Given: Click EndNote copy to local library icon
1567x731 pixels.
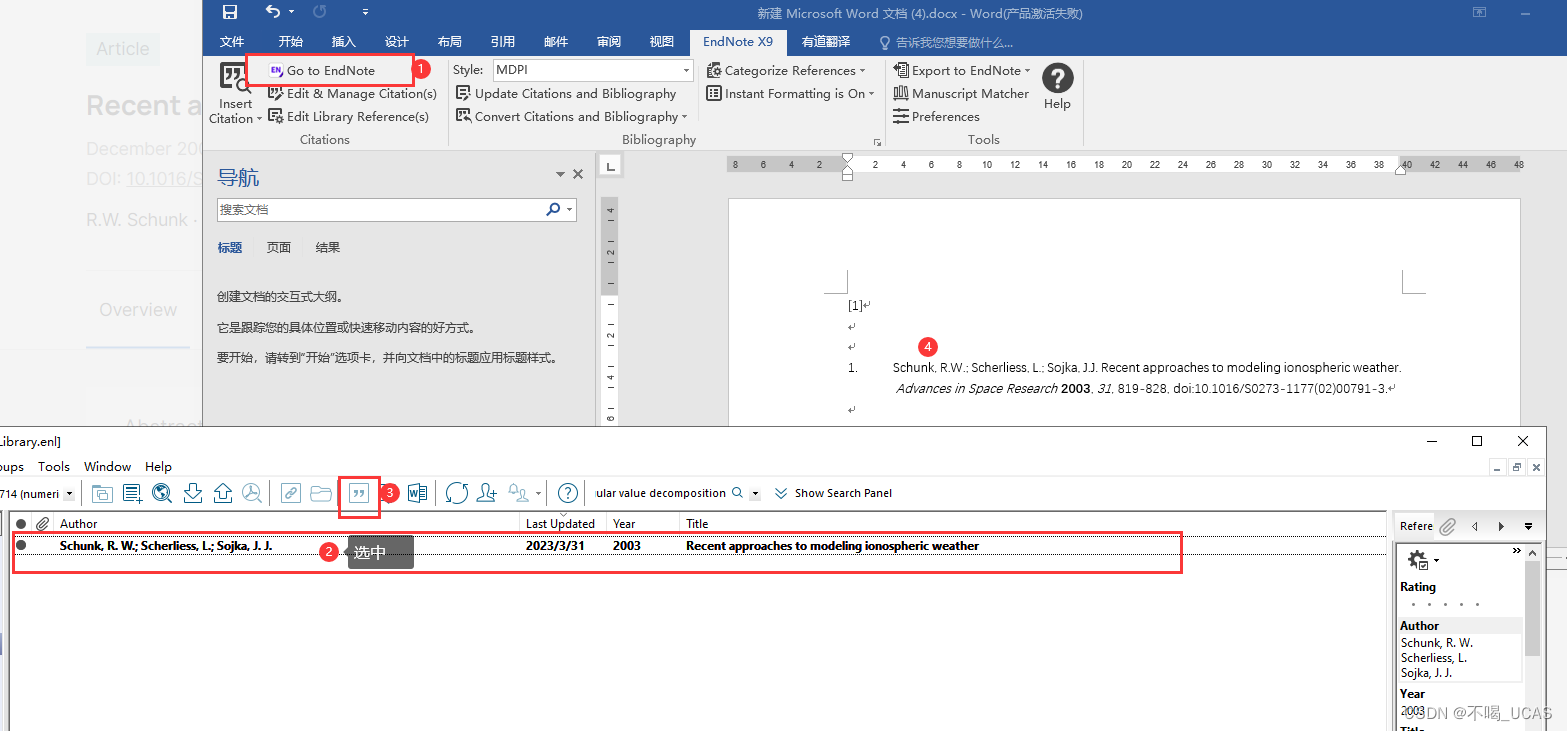Looking at the screenshot, I should [102, 493].
